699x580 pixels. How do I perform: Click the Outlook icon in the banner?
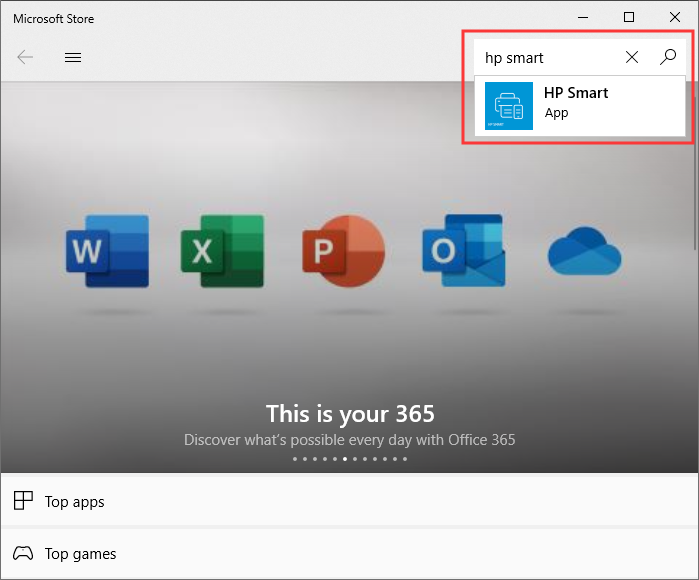click(x=464, y=251)
